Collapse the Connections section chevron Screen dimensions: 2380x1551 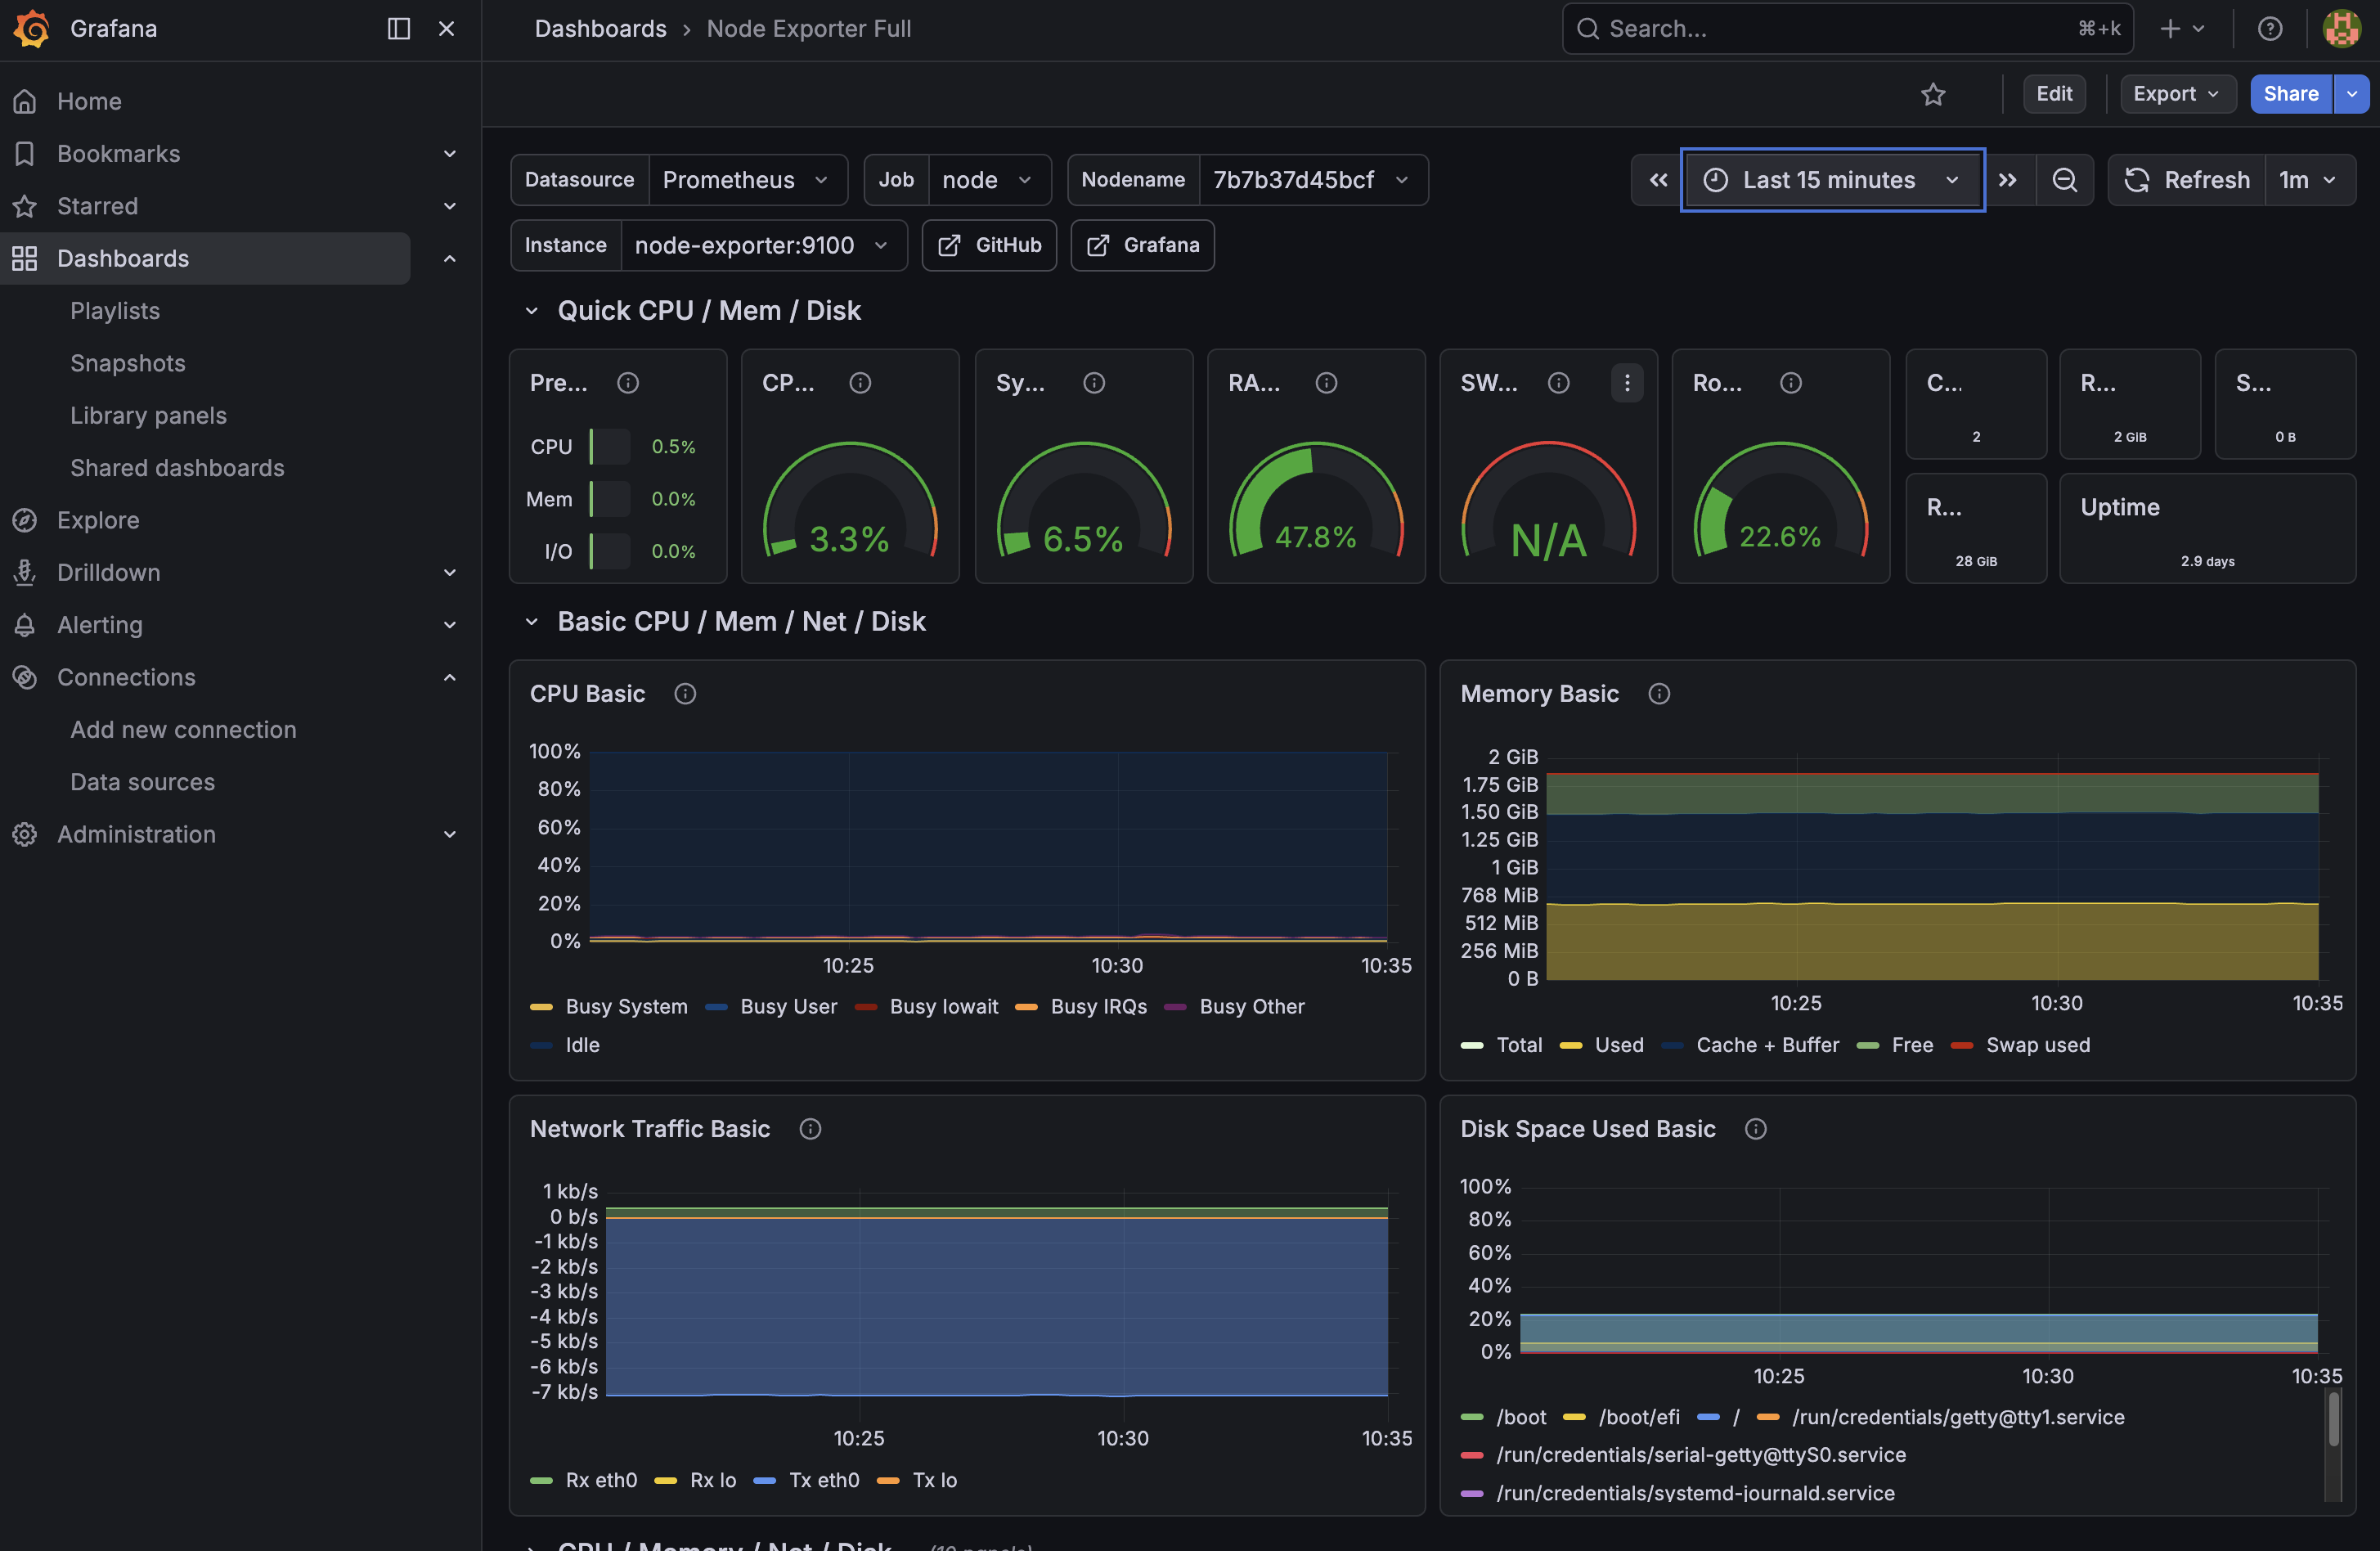tap(449, 677)
